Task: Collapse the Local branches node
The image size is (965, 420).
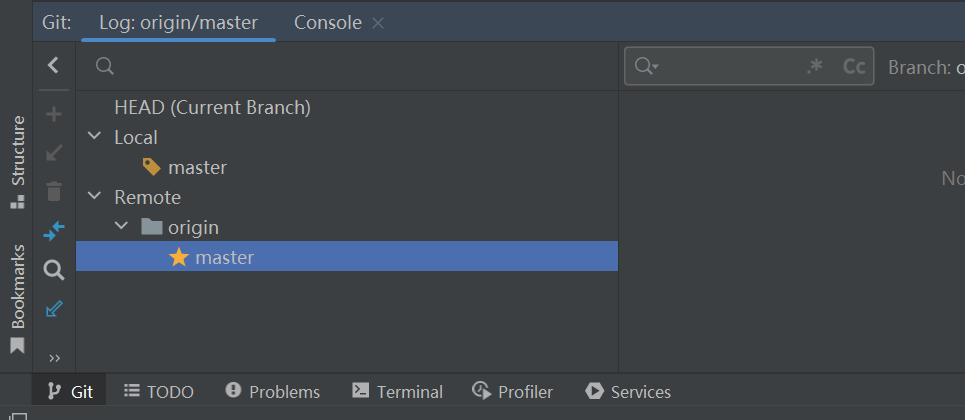Action: pyautogui.click(x=95, y=137)
